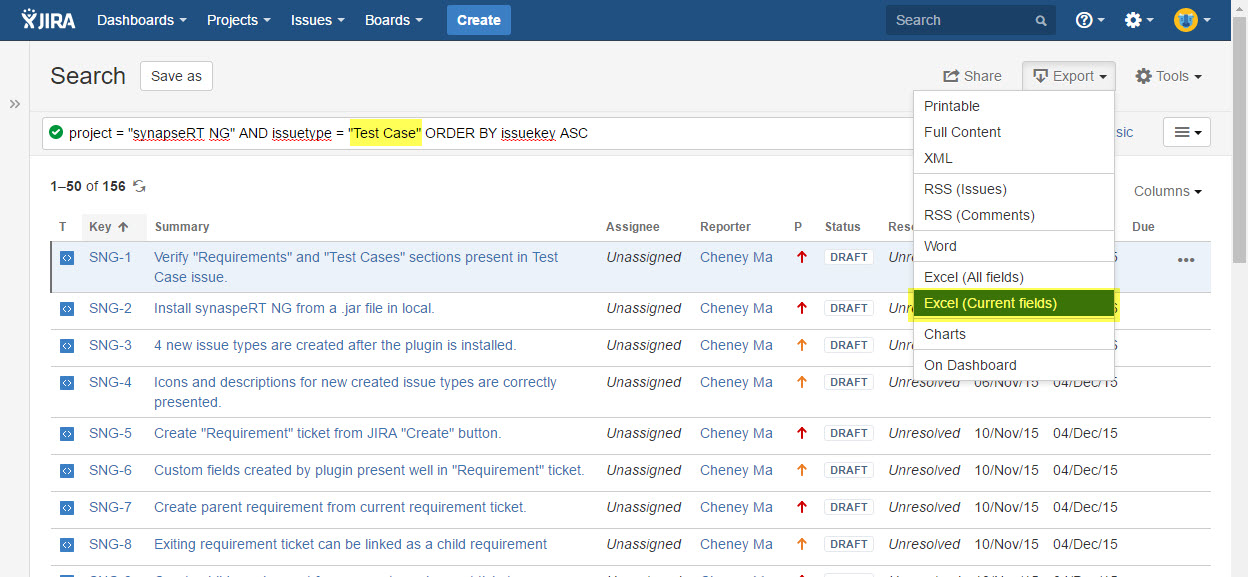The width and height of the screenshot is (1248, 577).
Task: Open the view layout switcher dropdown
Action: pos(1186,132)
